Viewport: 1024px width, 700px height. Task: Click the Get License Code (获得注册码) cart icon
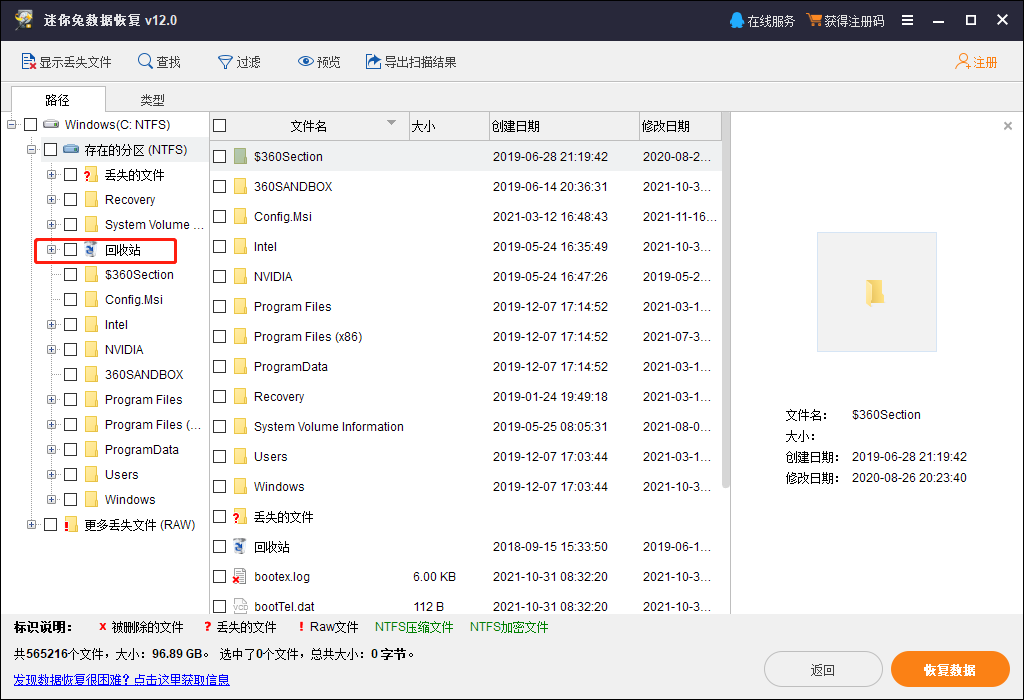tap(814, 20)
